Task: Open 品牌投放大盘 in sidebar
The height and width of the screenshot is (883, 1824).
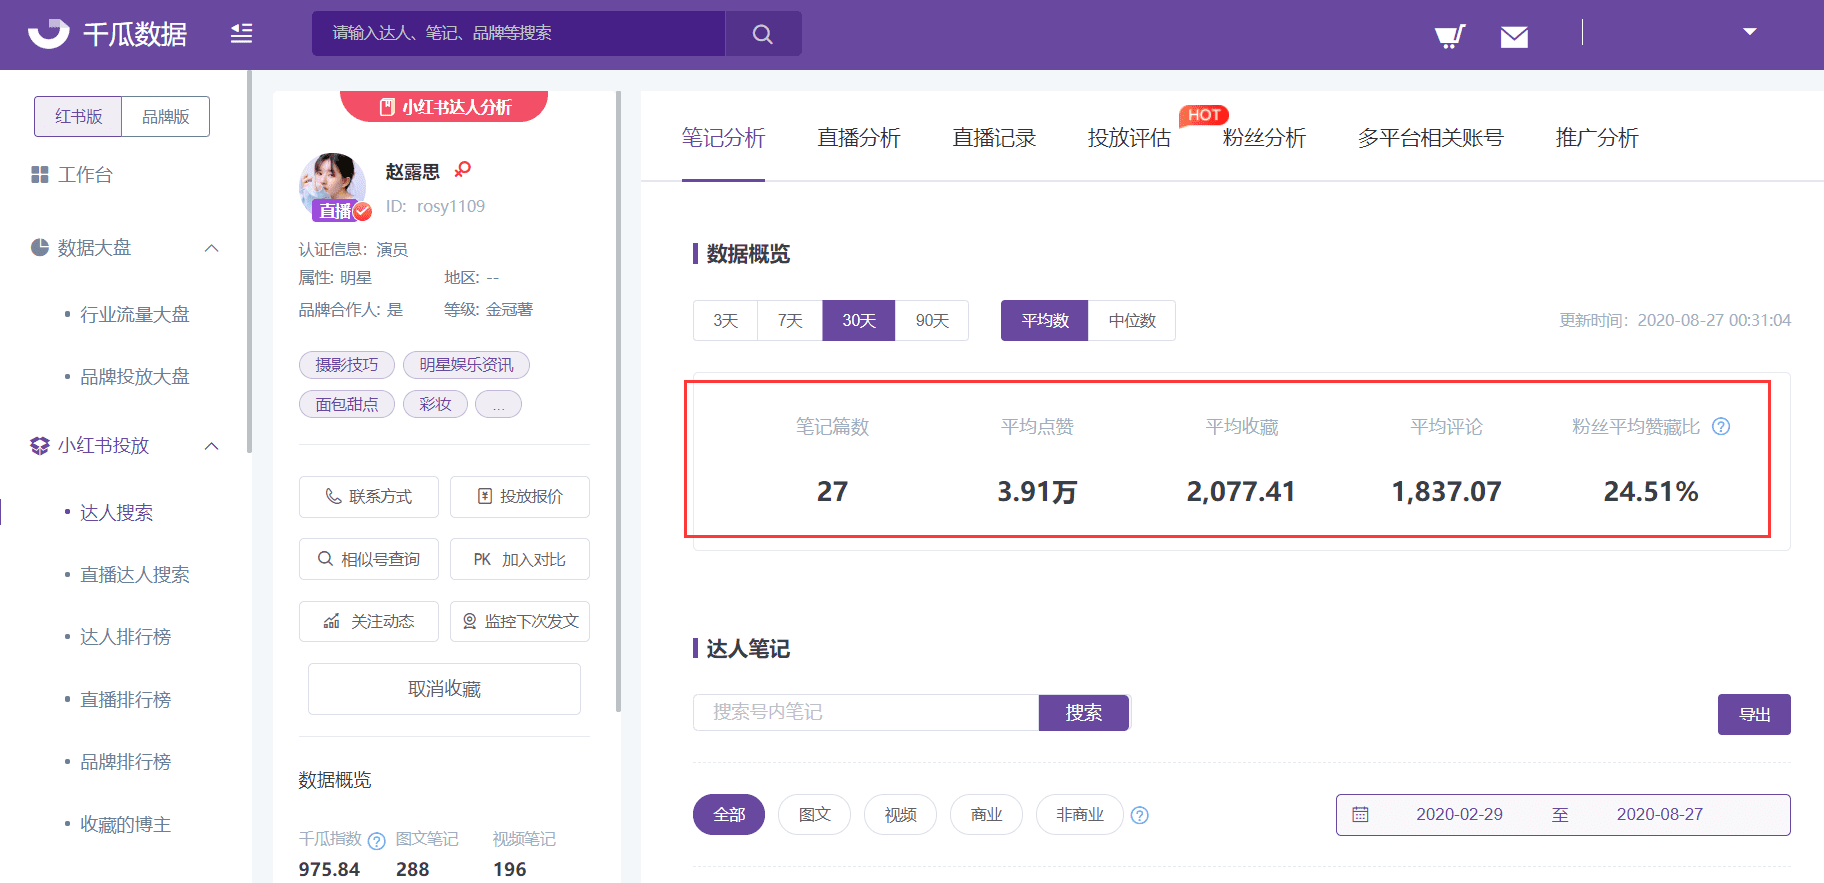Action: point(135,376)
